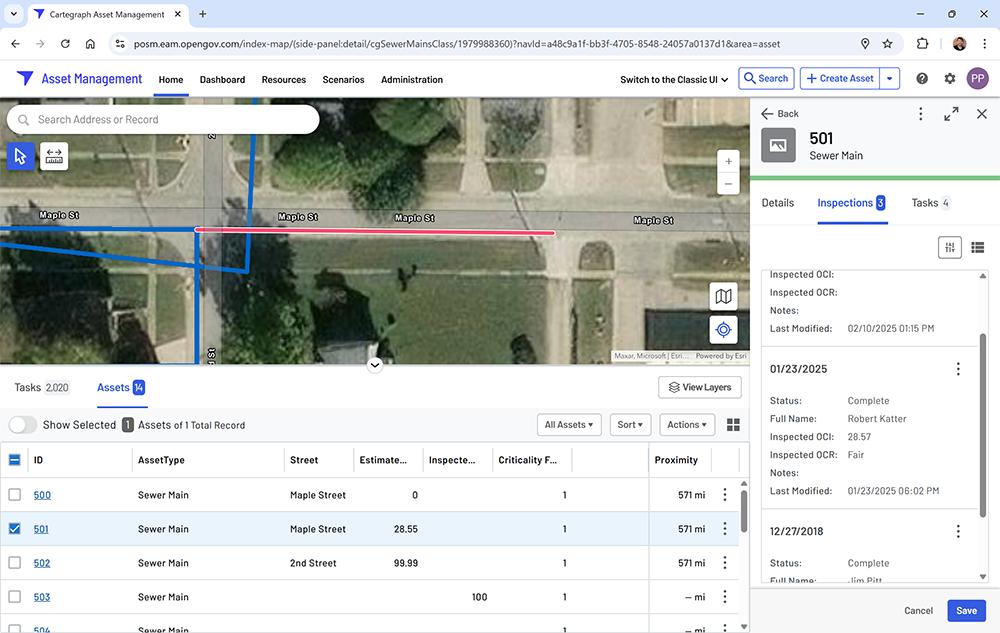Open options for 01/23/2025 inspection
This screenshot has width=1000, height=633.
click(958, 369)
